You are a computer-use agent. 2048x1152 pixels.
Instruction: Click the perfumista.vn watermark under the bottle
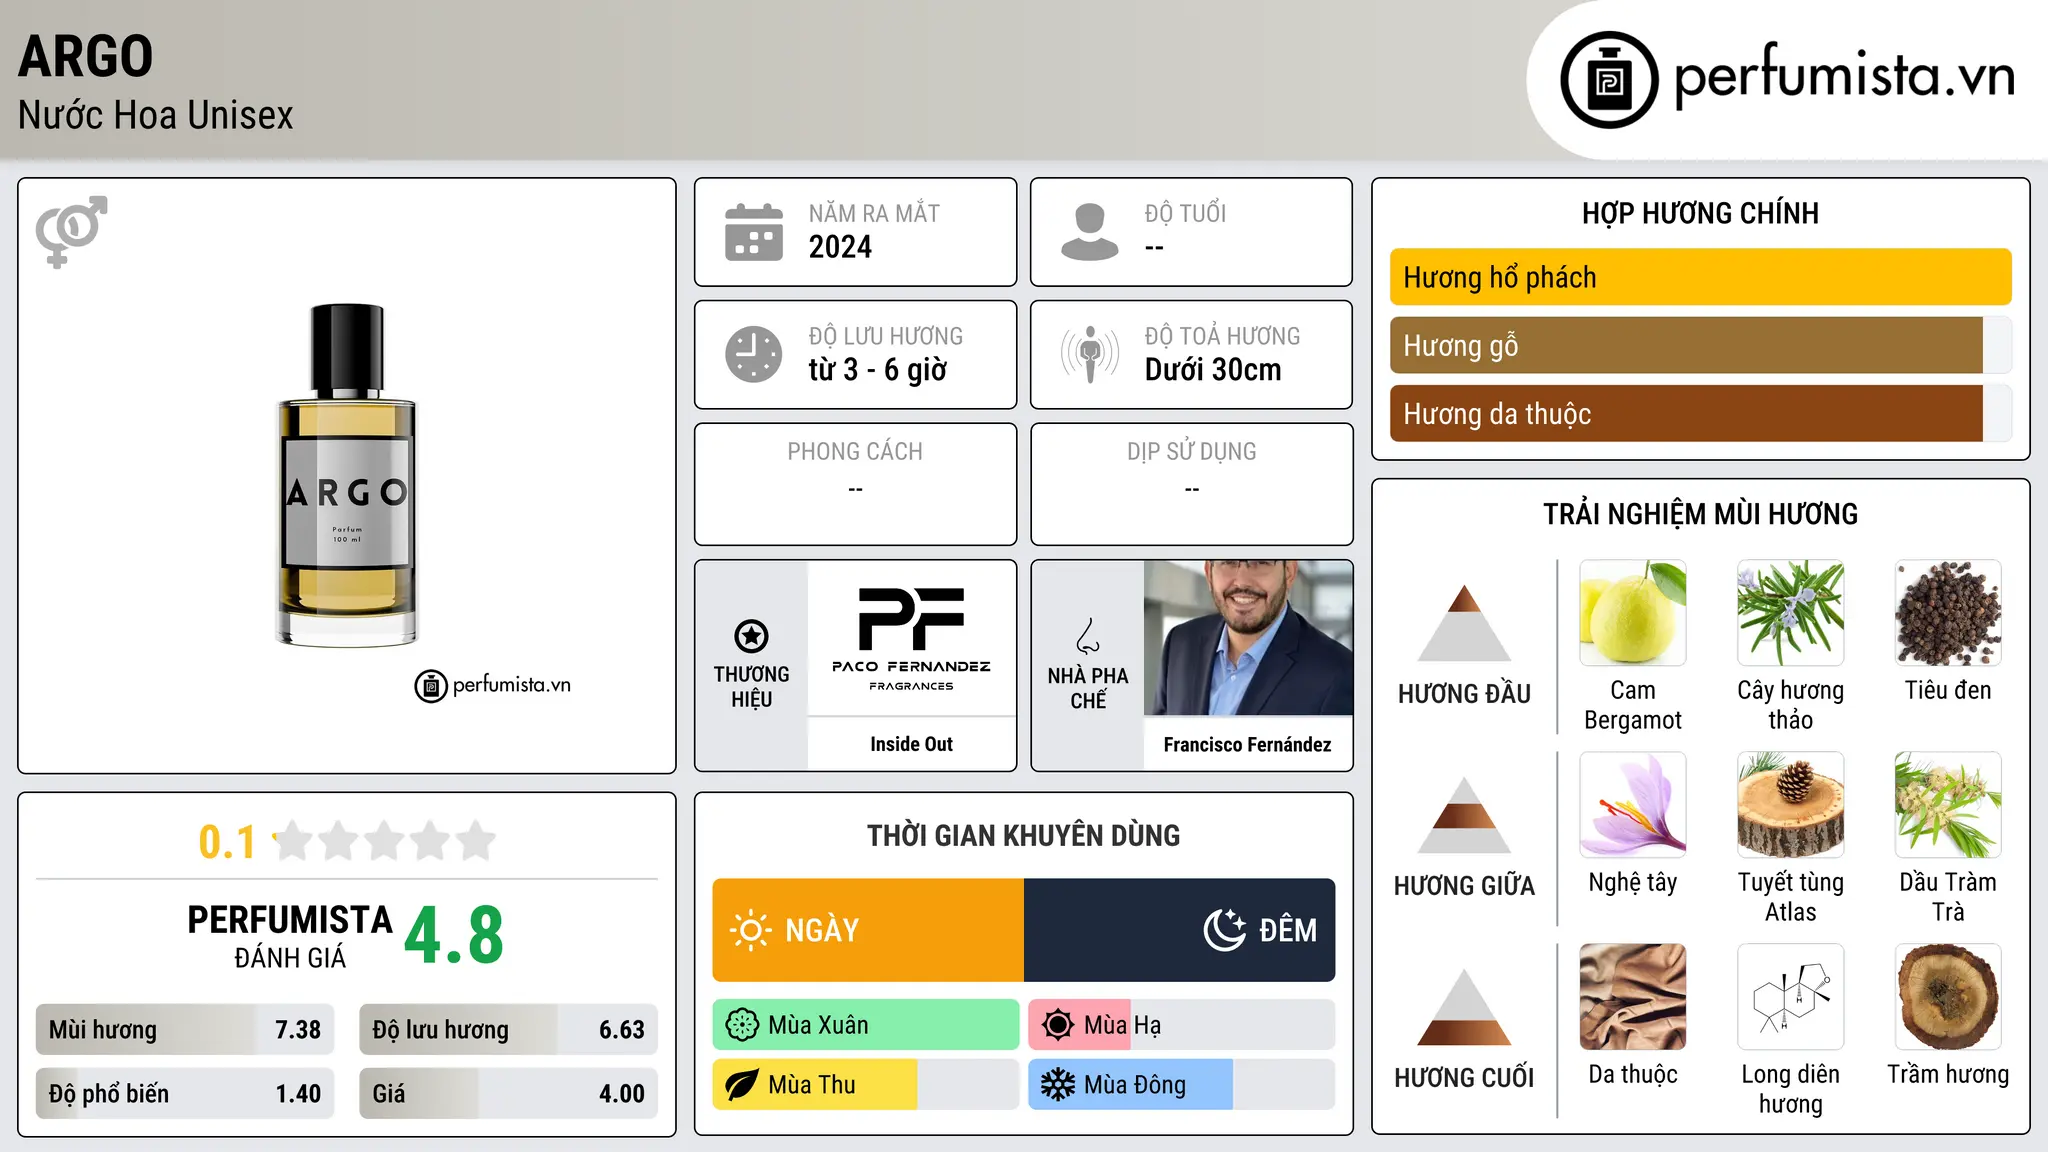(x=492, y=686)
